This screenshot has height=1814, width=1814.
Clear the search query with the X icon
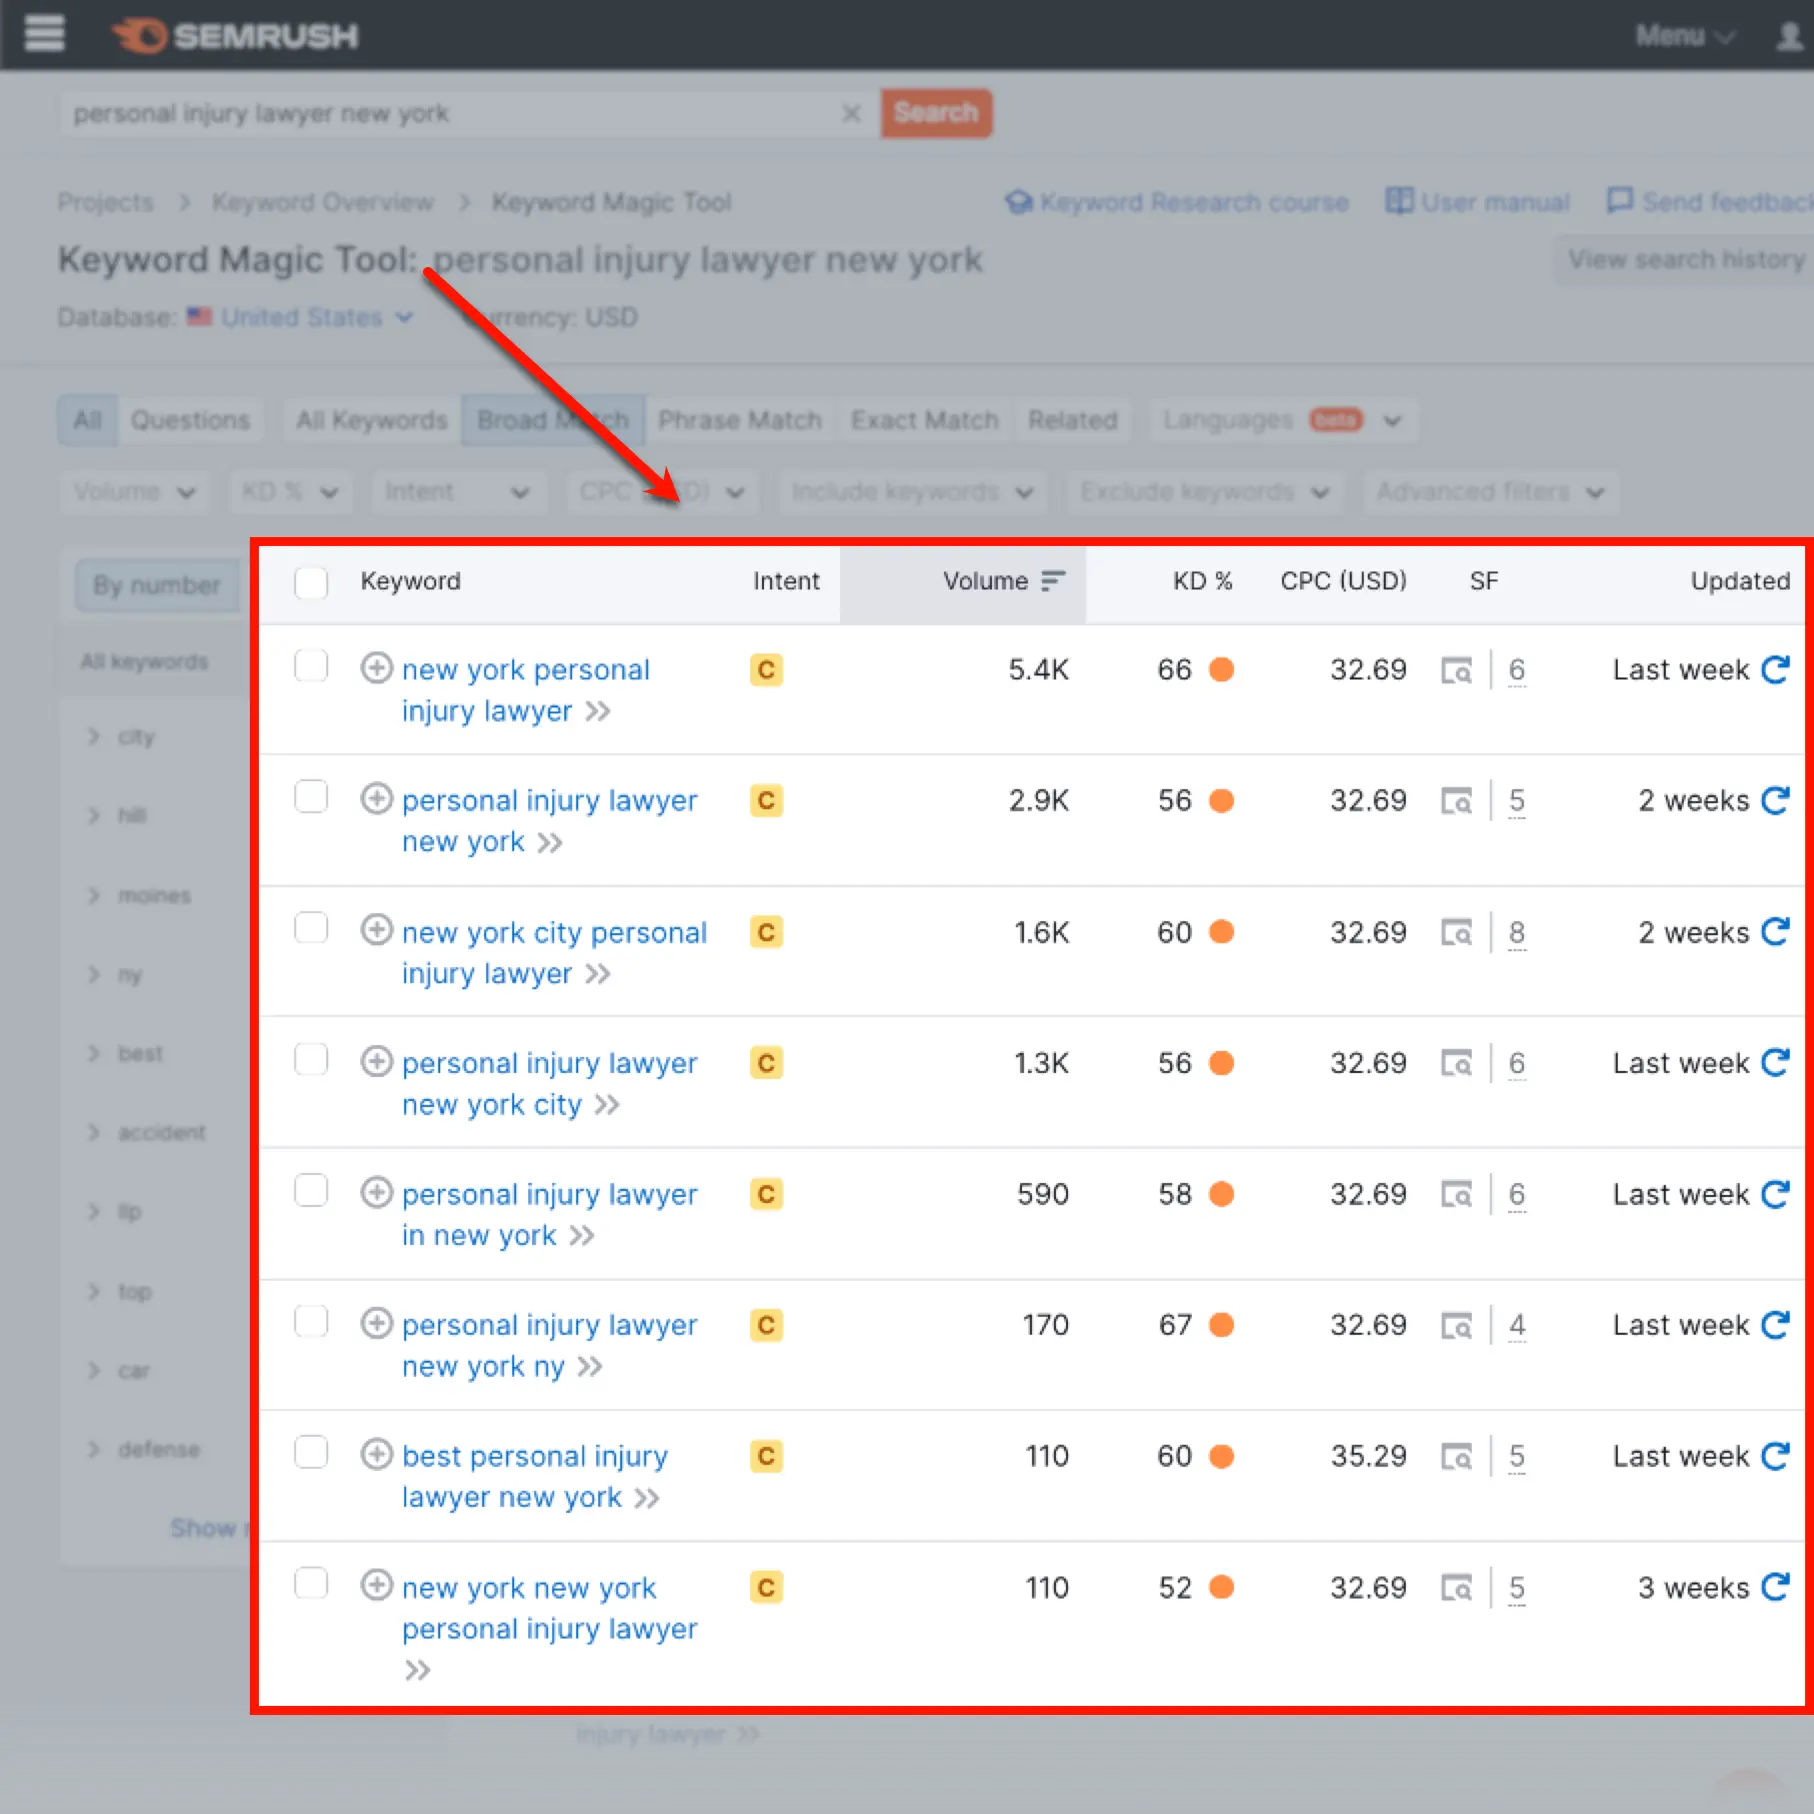[852, 113]
